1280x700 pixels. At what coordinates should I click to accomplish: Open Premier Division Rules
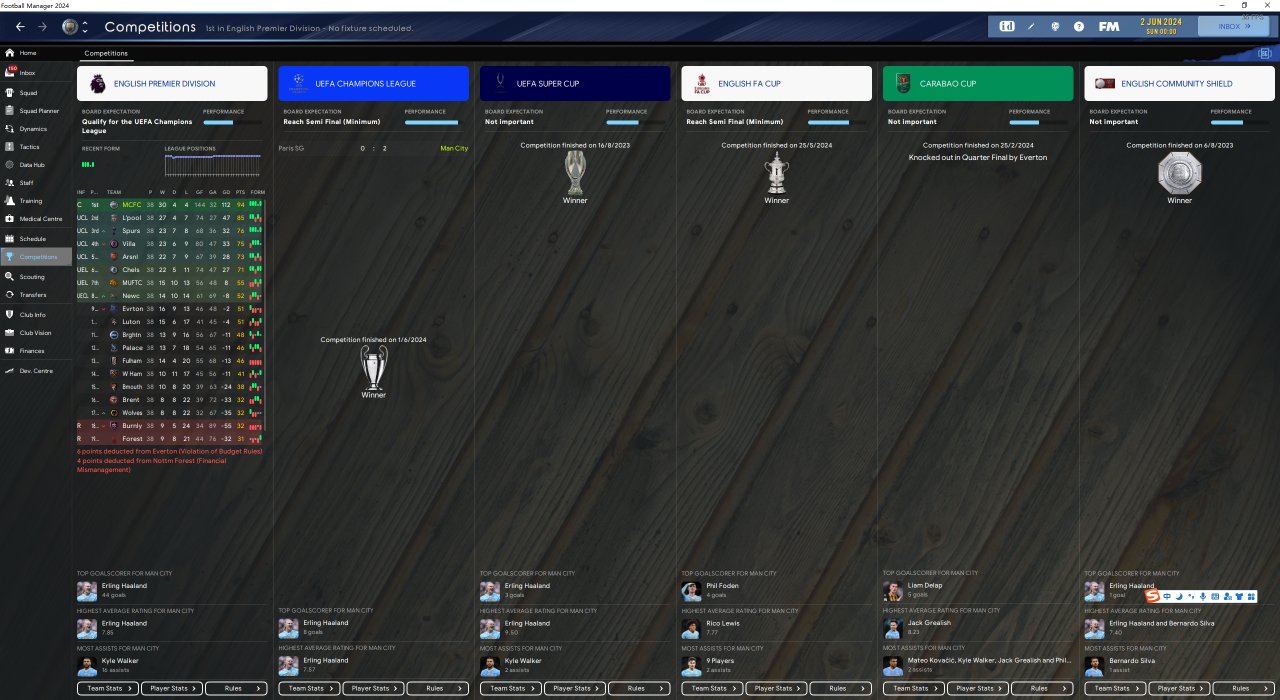pos(236,688)
